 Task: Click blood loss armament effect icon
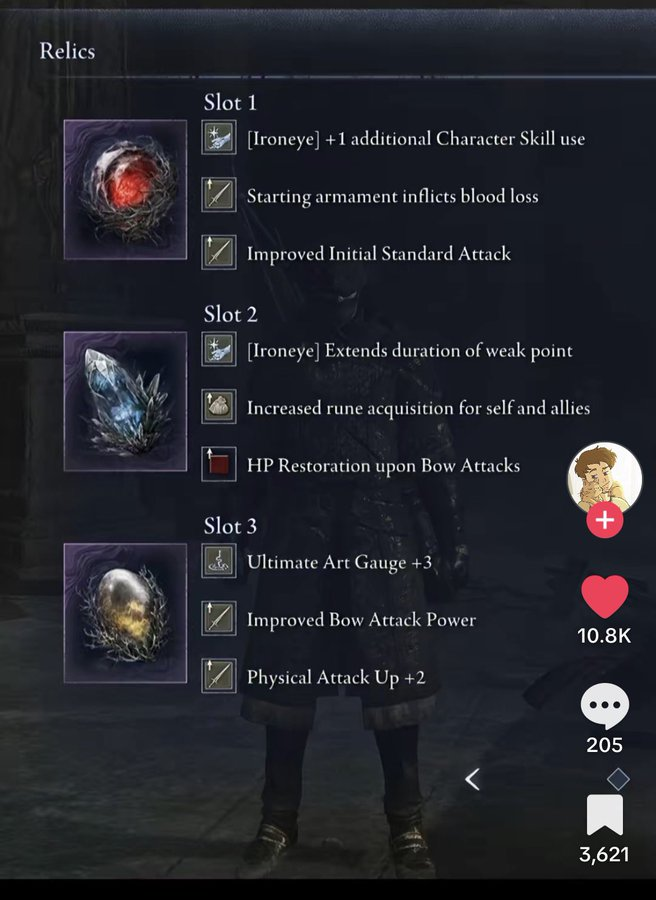(219, 195)
